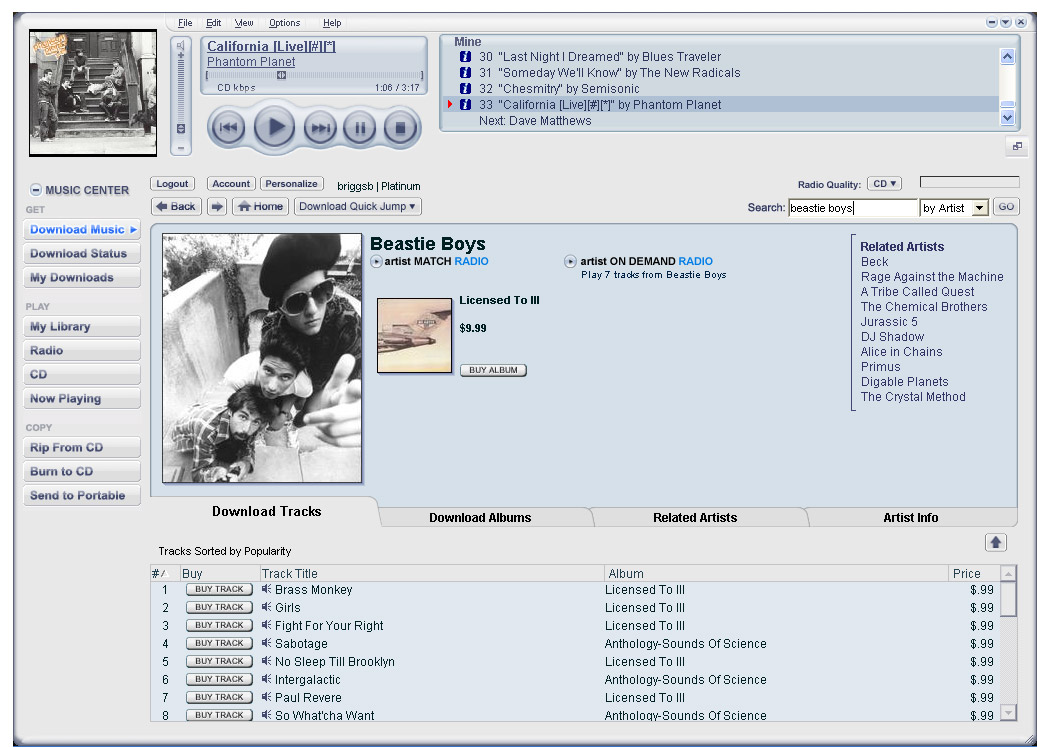Skip to the next track in player
Viewport: 1037px width, 747px height.
320,128
